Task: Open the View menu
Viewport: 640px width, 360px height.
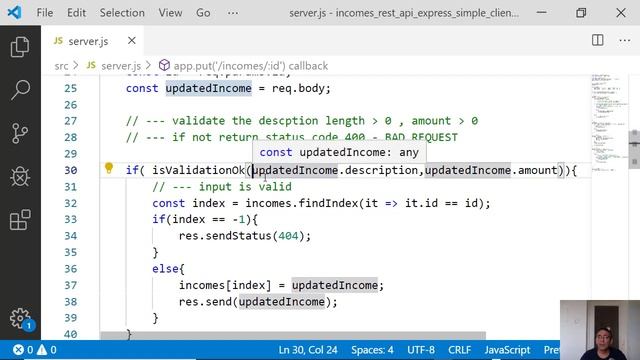Action: 170,13
